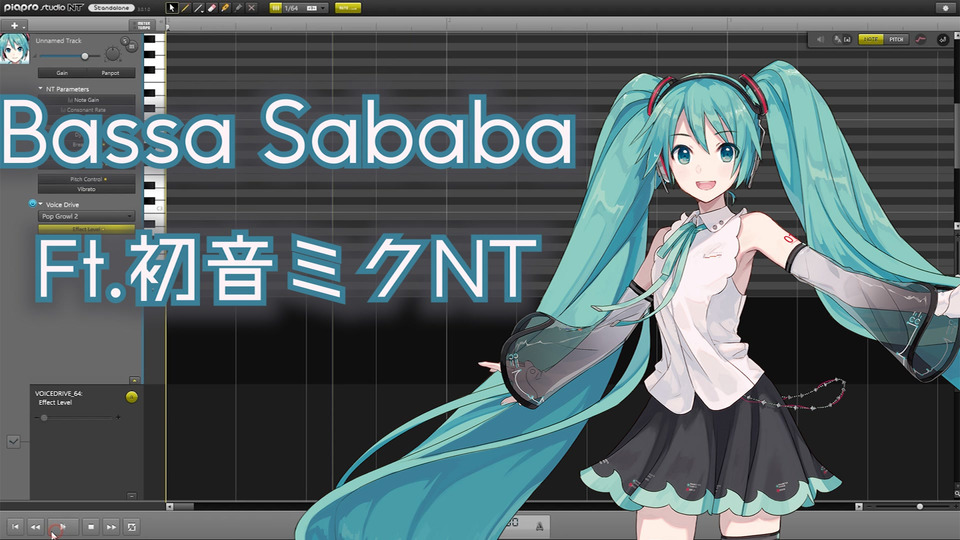960x540 pixels.
Task: Click the Miku track avatar thumbnail
Action: pyautogui.click(x=15, y=49)
